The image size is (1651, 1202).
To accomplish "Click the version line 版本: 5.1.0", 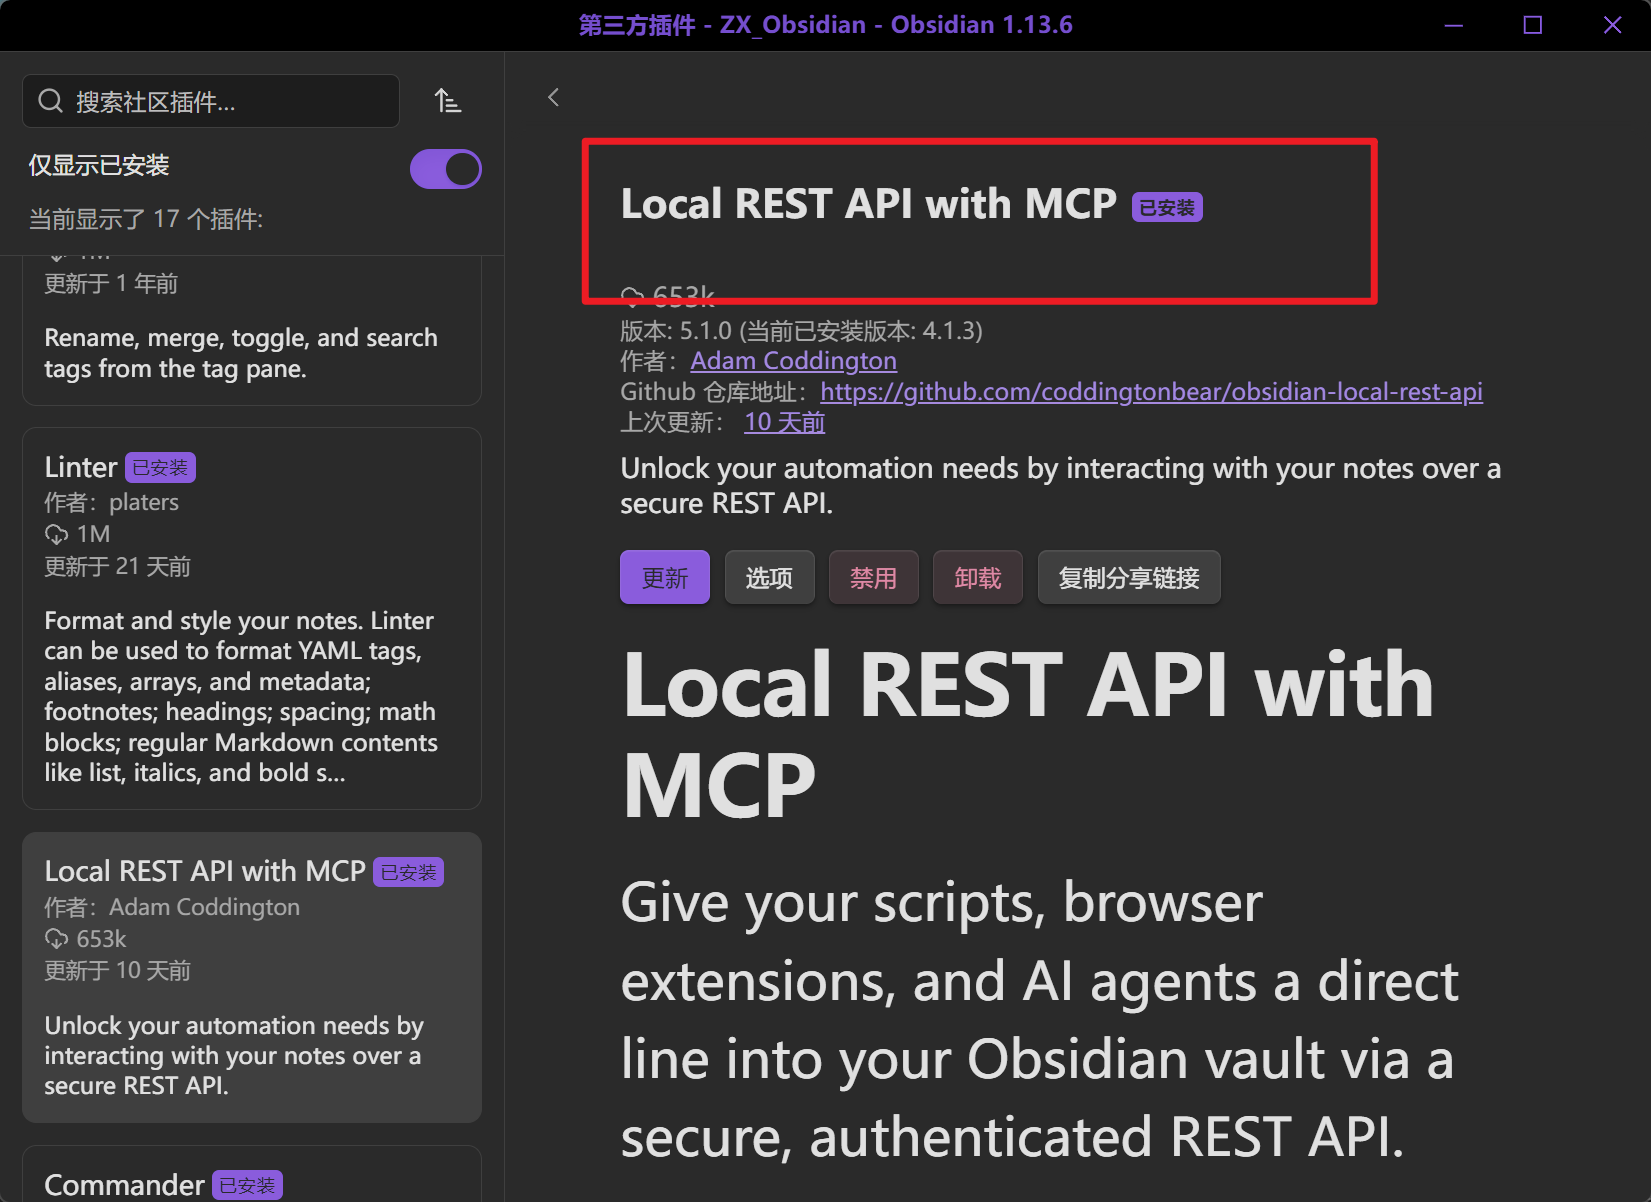I will coord(801,330).
